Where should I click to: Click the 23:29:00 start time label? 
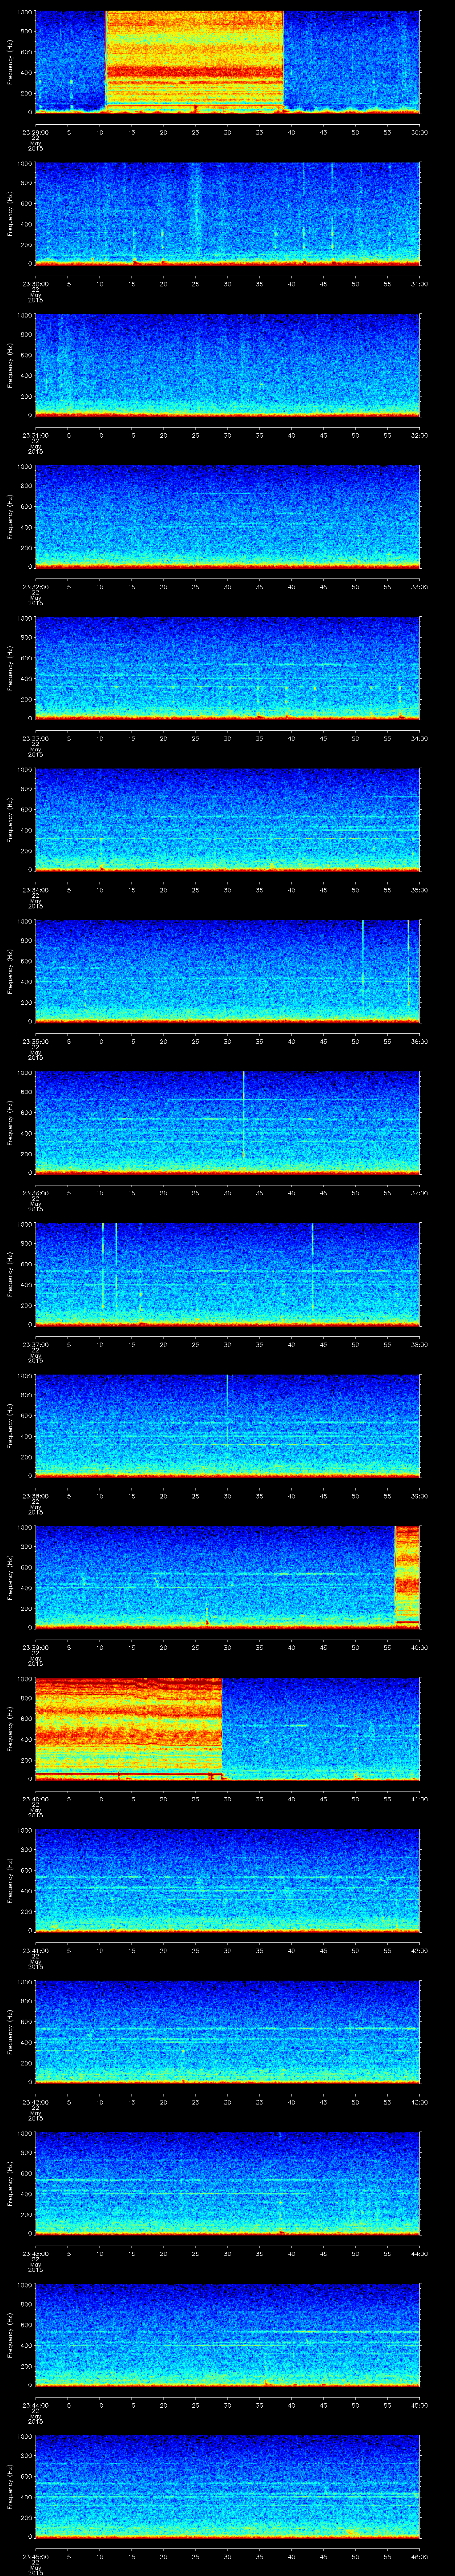(x=35, y=132)
